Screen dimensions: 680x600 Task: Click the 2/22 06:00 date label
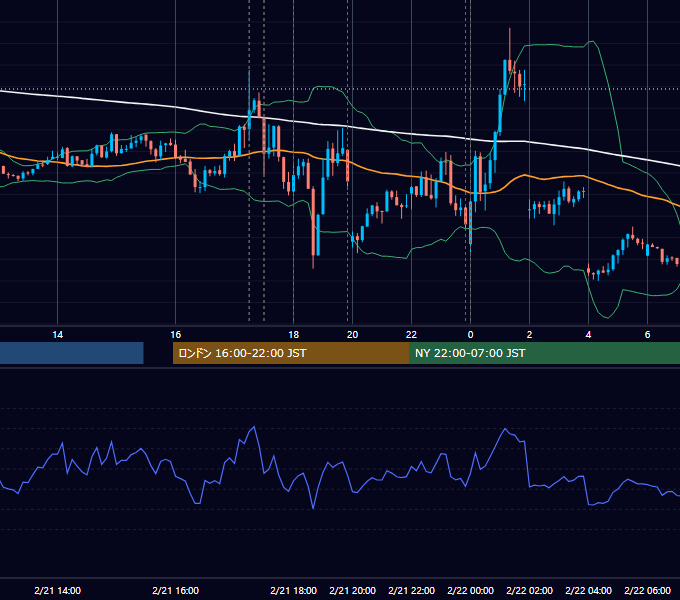click(x=647, y=590)
